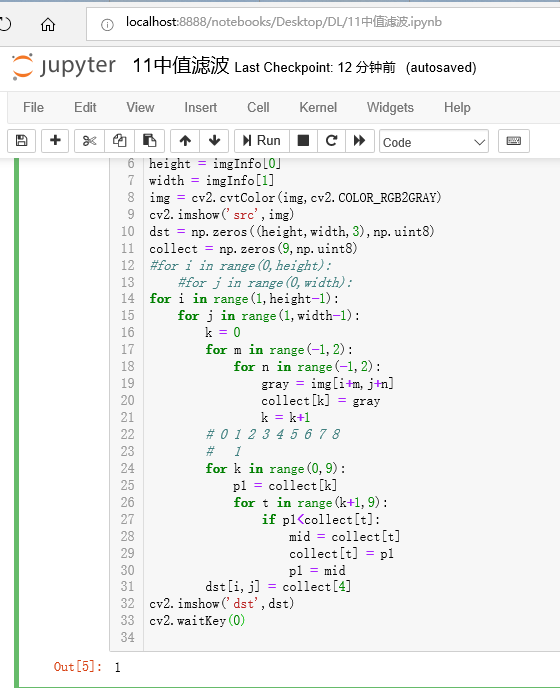Click for j in range(1,width-1) line
The image size is (560, 691).
[x=269, y=316]
